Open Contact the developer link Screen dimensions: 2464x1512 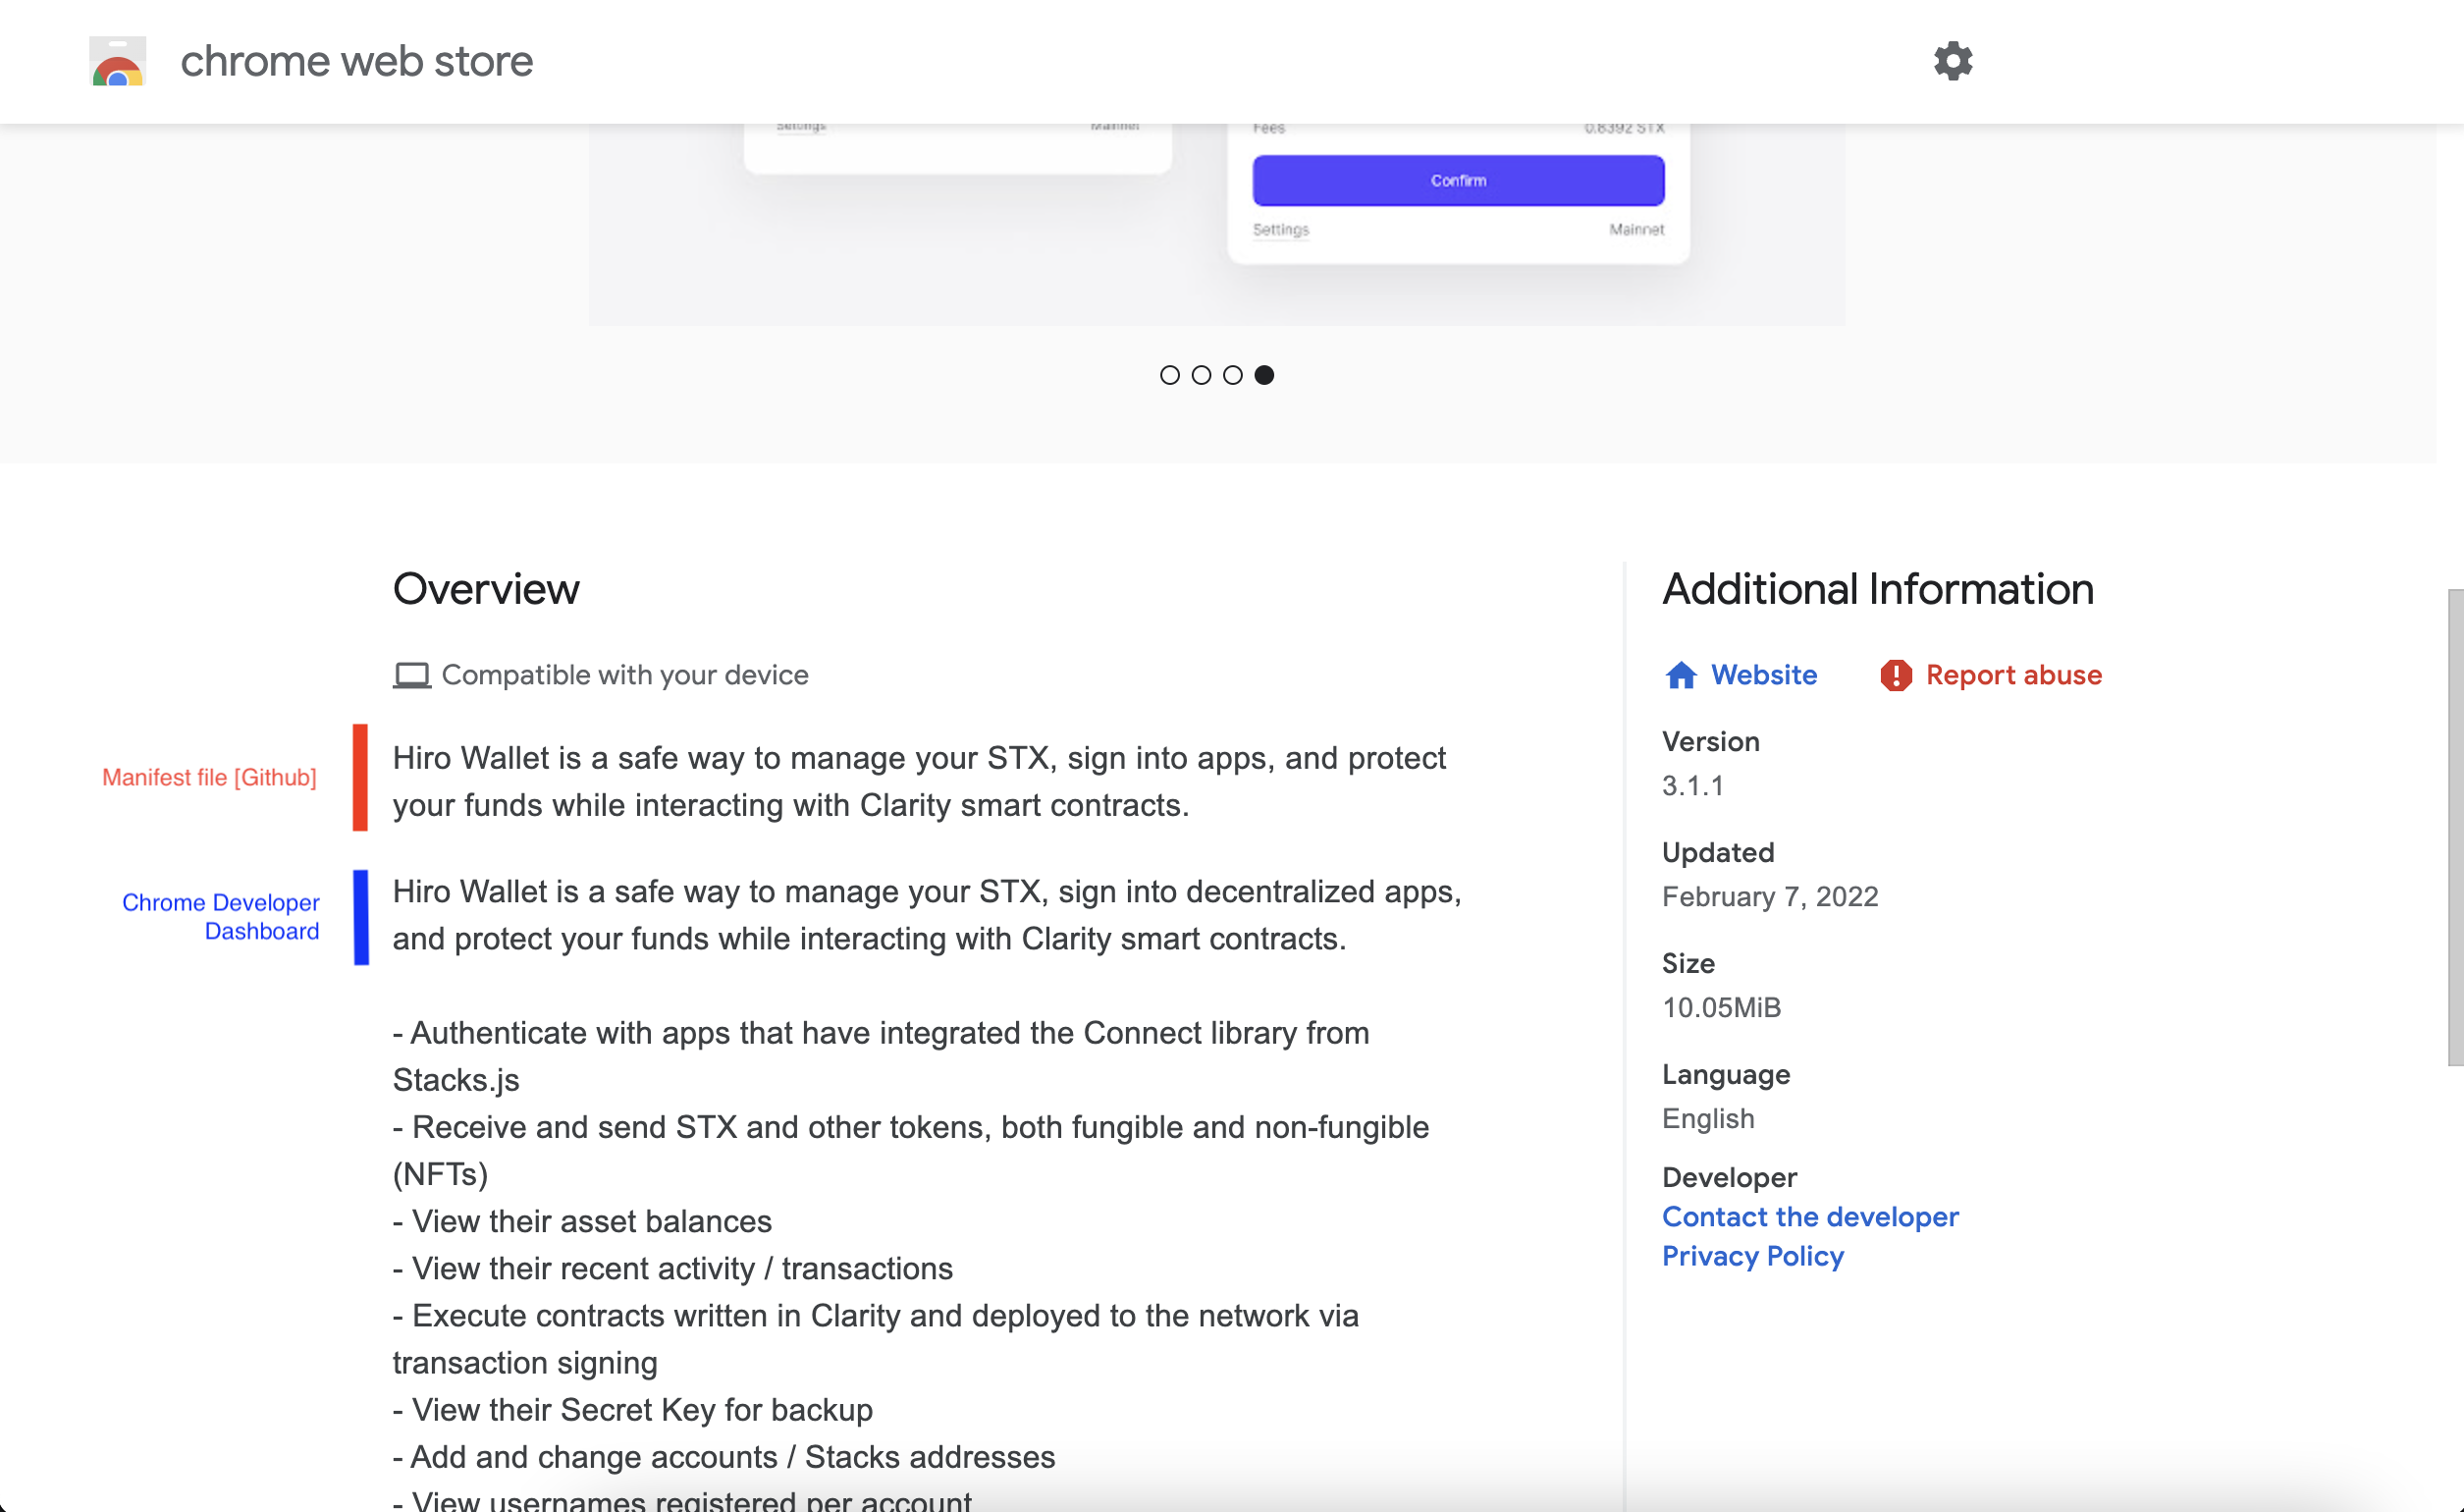[x=1809, y=1216]
